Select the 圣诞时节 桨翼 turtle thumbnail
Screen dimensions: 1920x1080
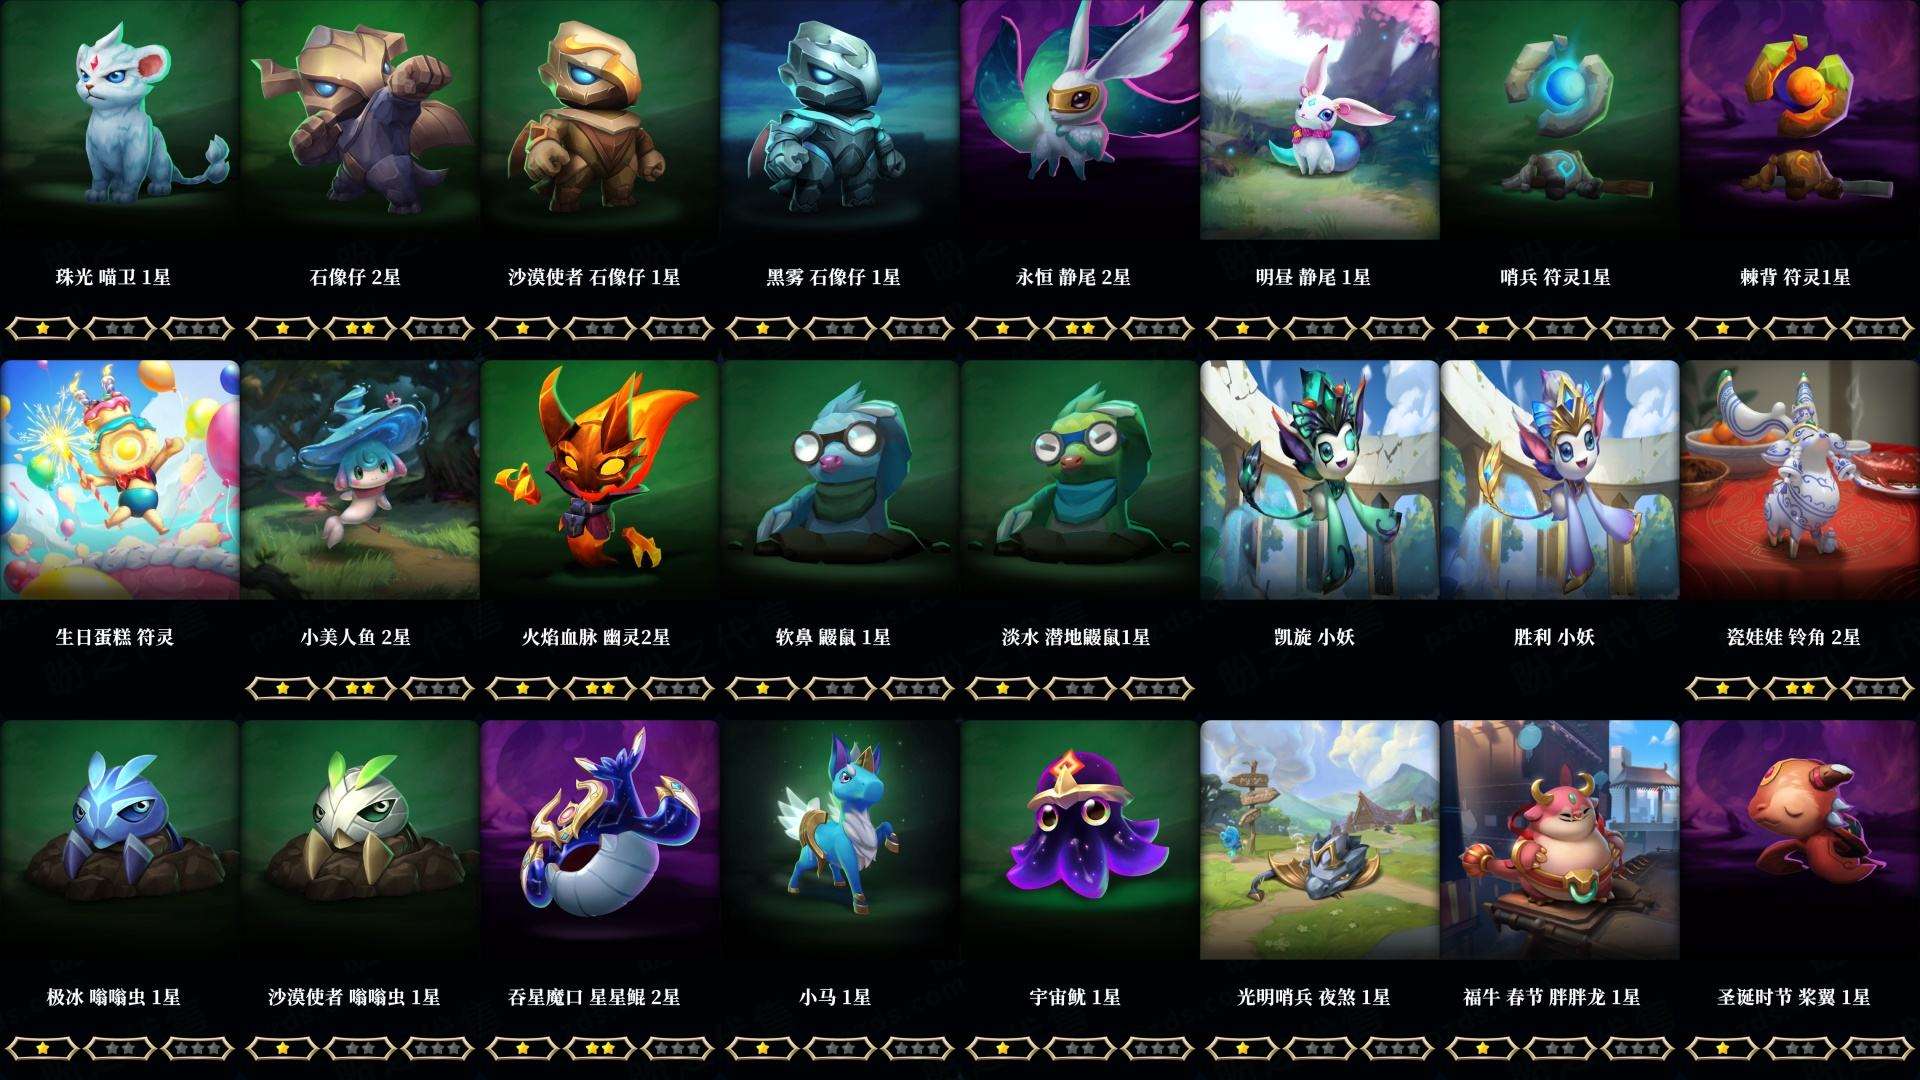coord(1800,840)
